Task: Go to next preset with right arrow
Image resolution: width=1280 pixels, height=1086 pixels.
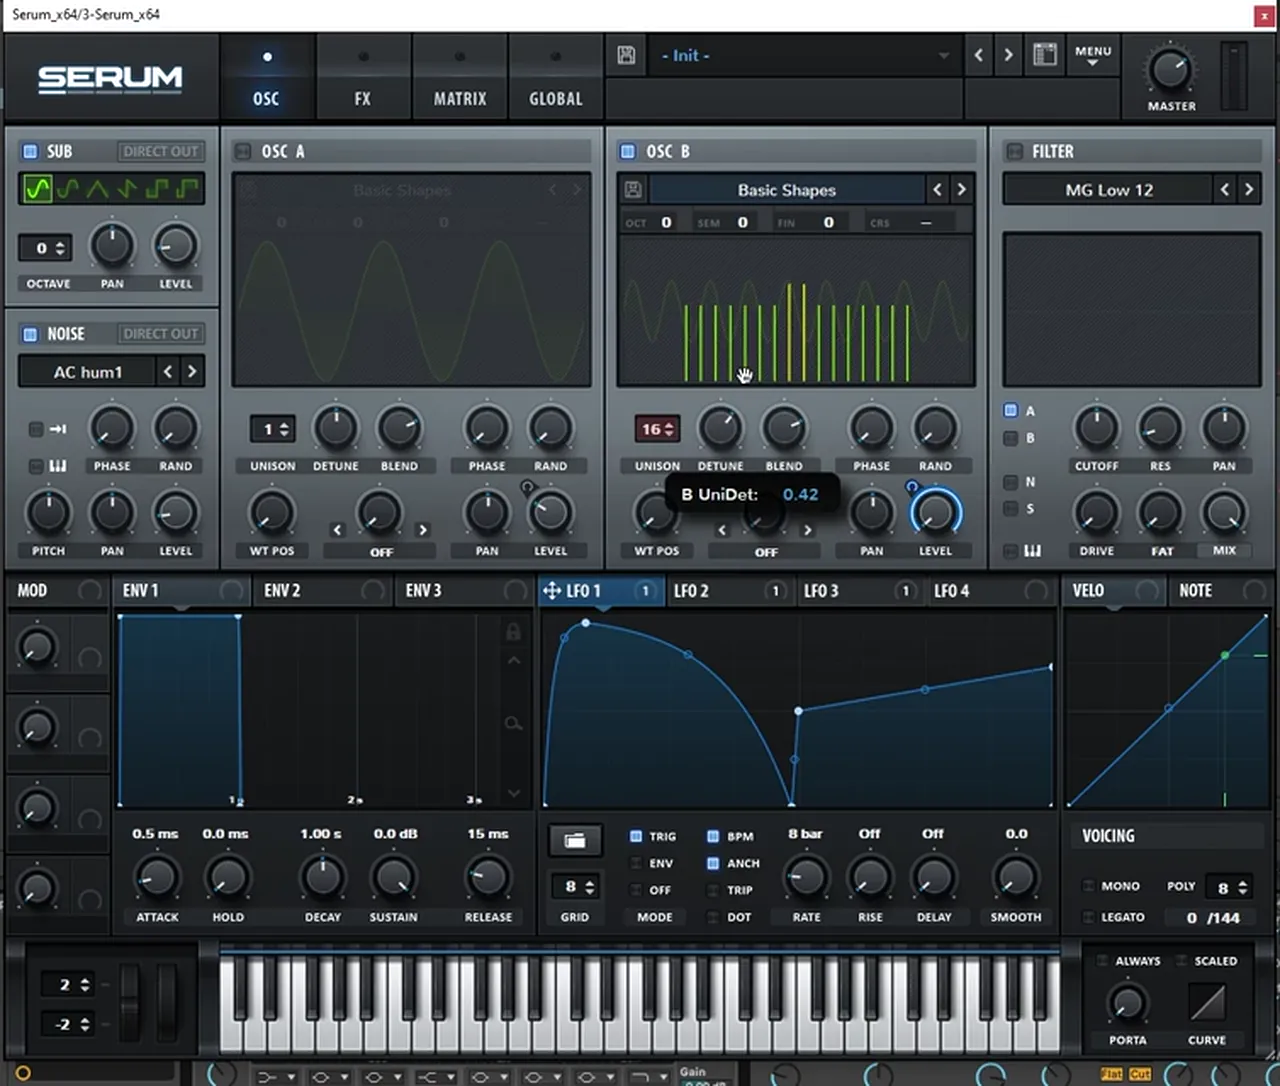Action: pos(1008,55)
